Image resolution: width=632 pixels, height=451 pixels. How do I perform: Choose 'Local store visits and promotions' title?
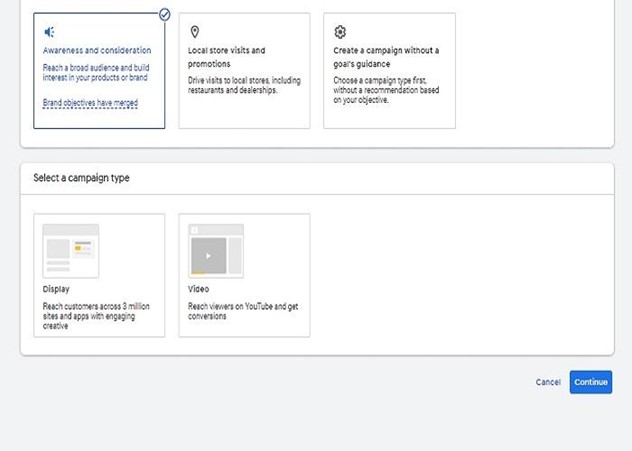(x=226, y=56)
